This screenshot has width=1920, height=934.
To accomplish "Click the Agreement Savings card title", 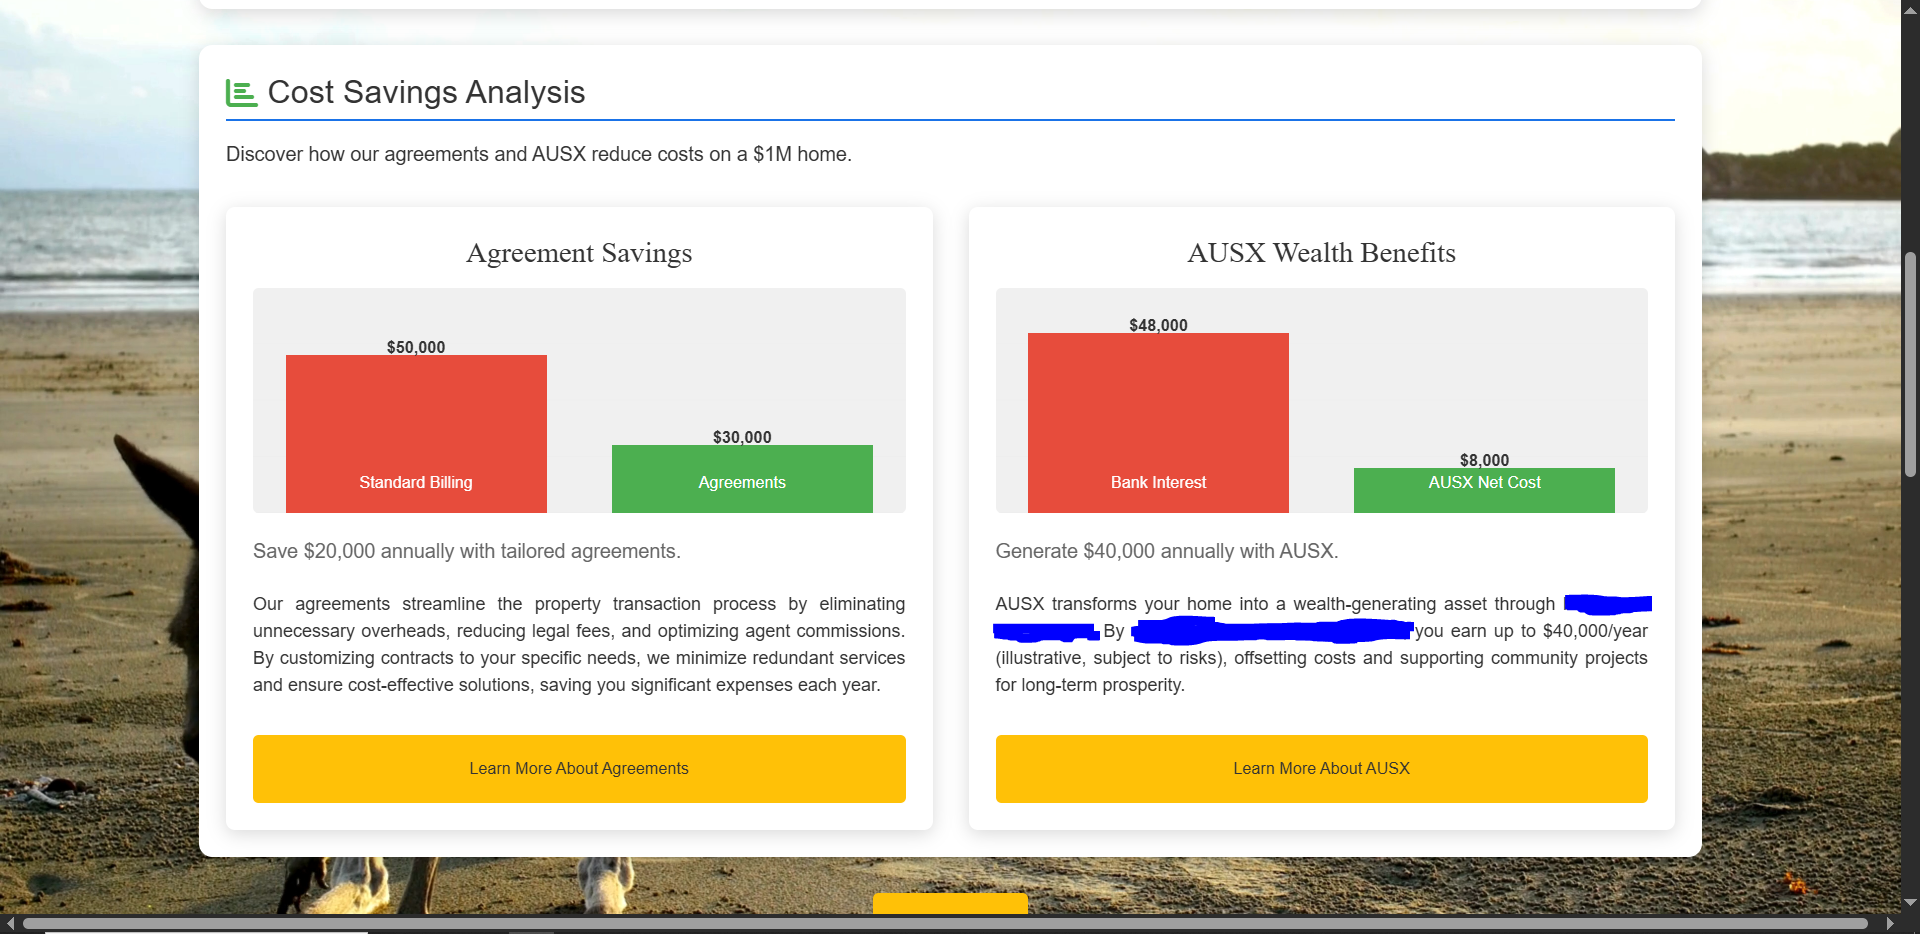I will click(x=579, y=253).
